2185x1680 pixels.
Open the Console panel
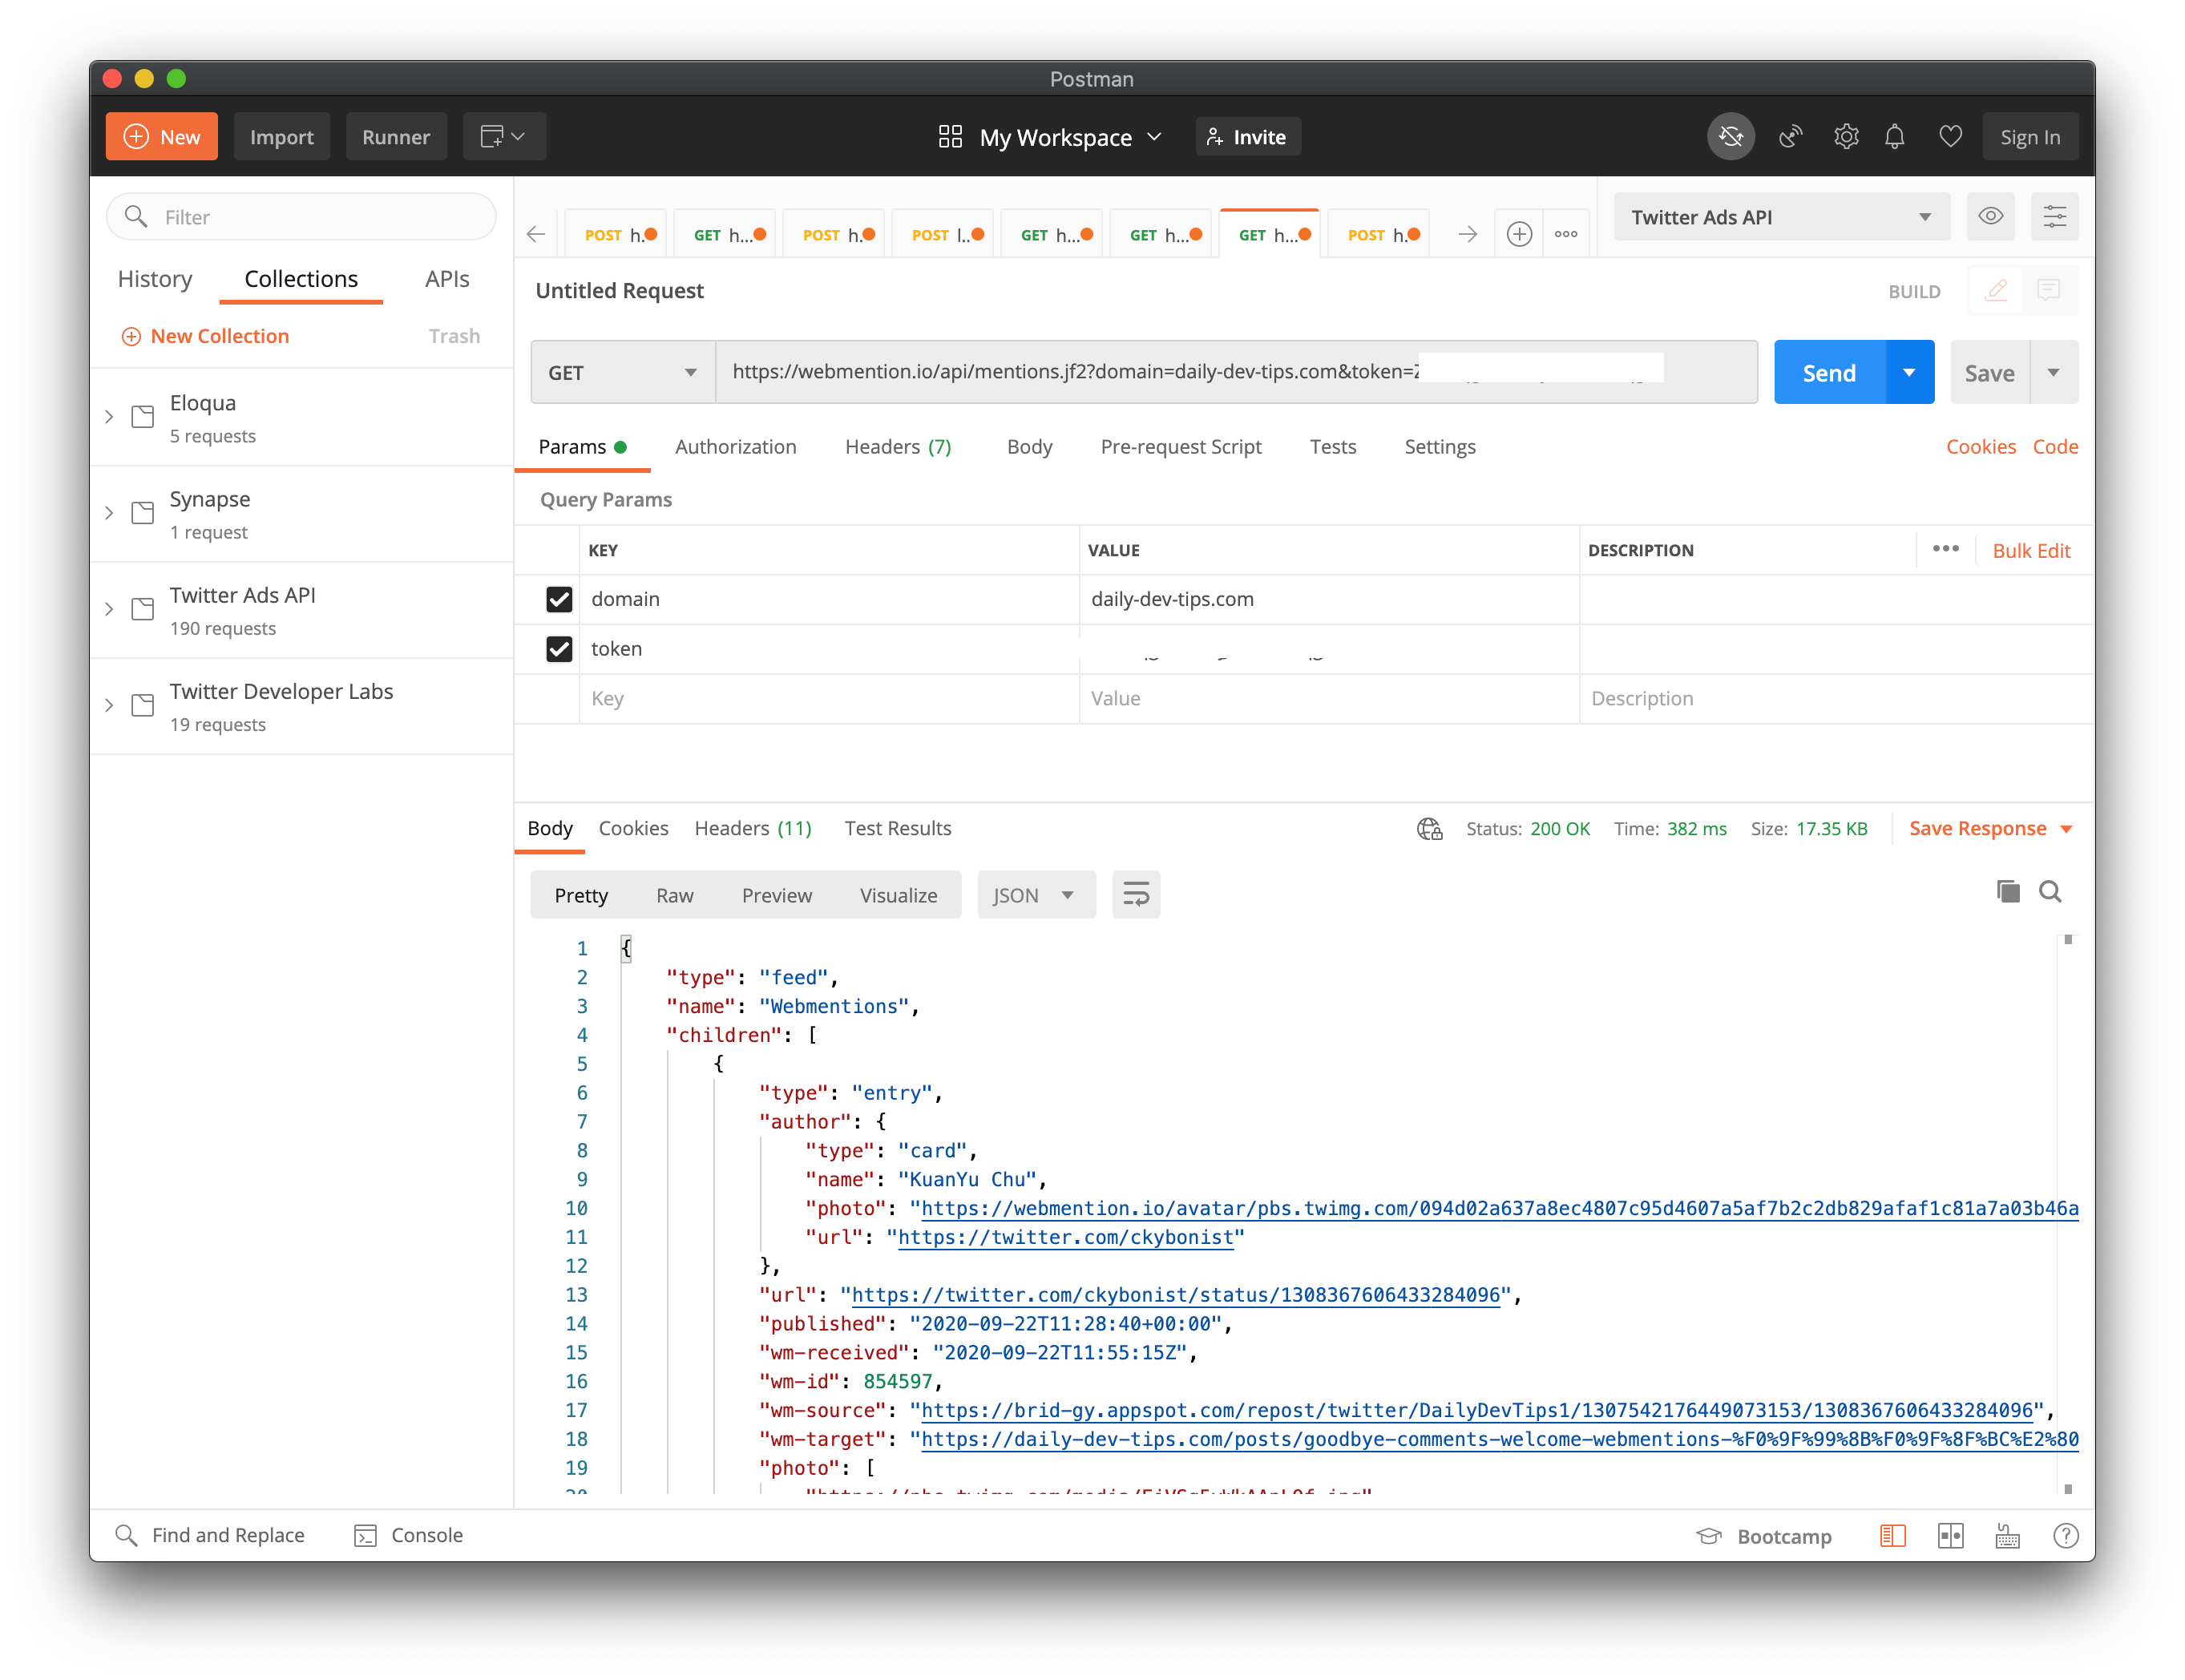coord(409,1535)
